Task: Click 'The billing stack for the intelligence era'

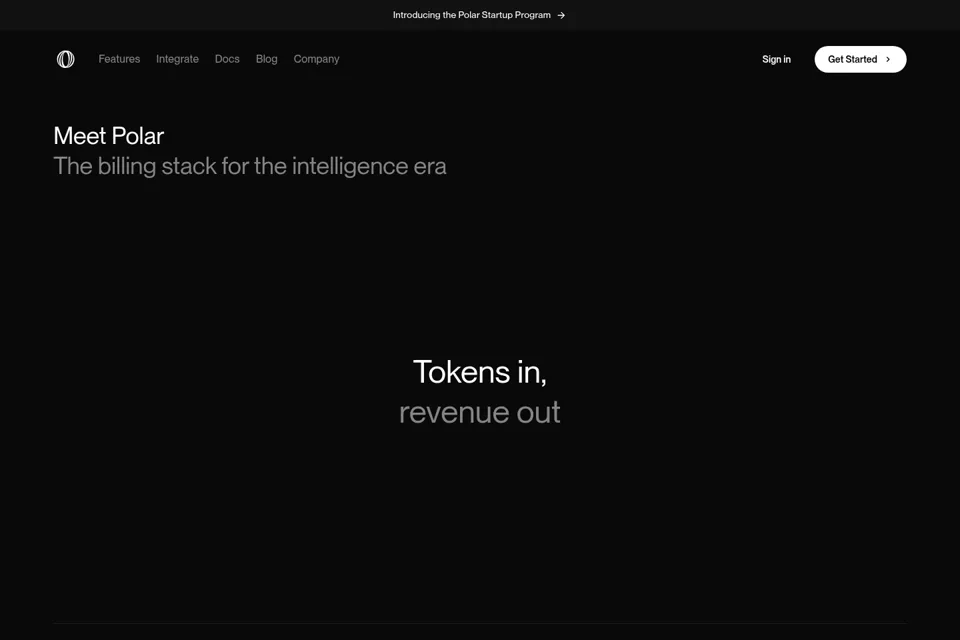Action: (x=250, y=166)
